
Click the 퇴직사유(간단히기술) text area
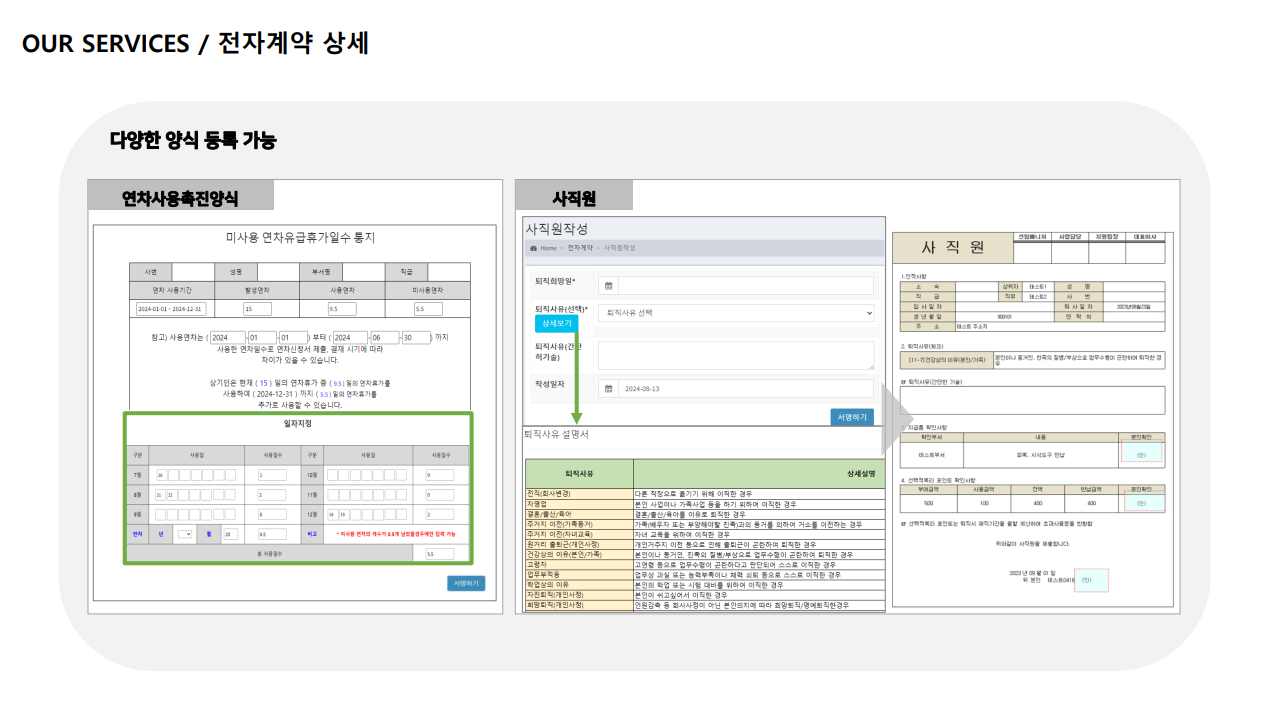736,355
